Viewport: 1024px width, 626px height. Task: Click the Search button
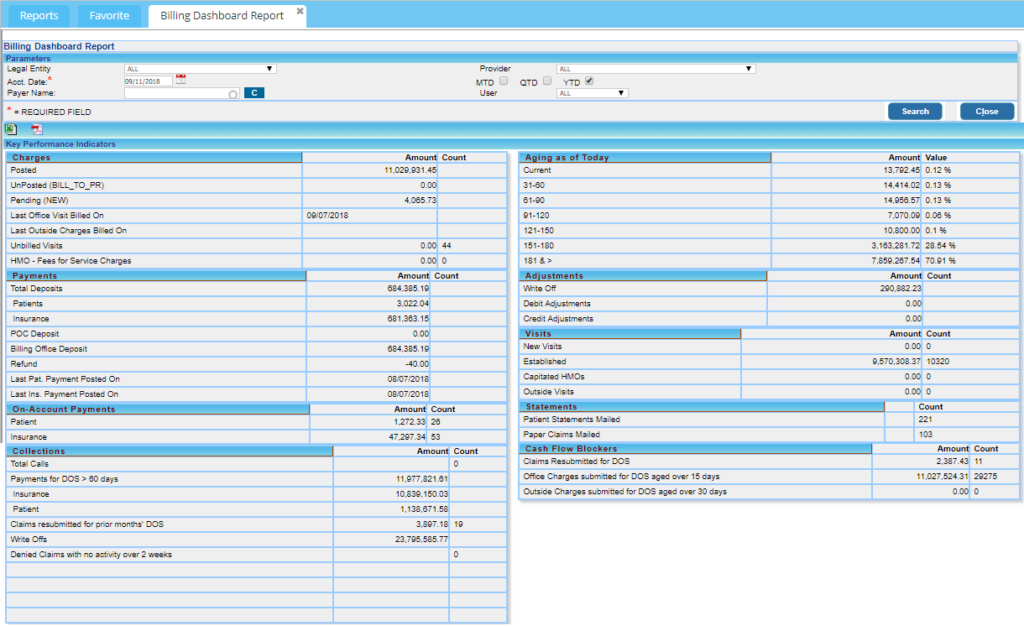click(914, 112)
